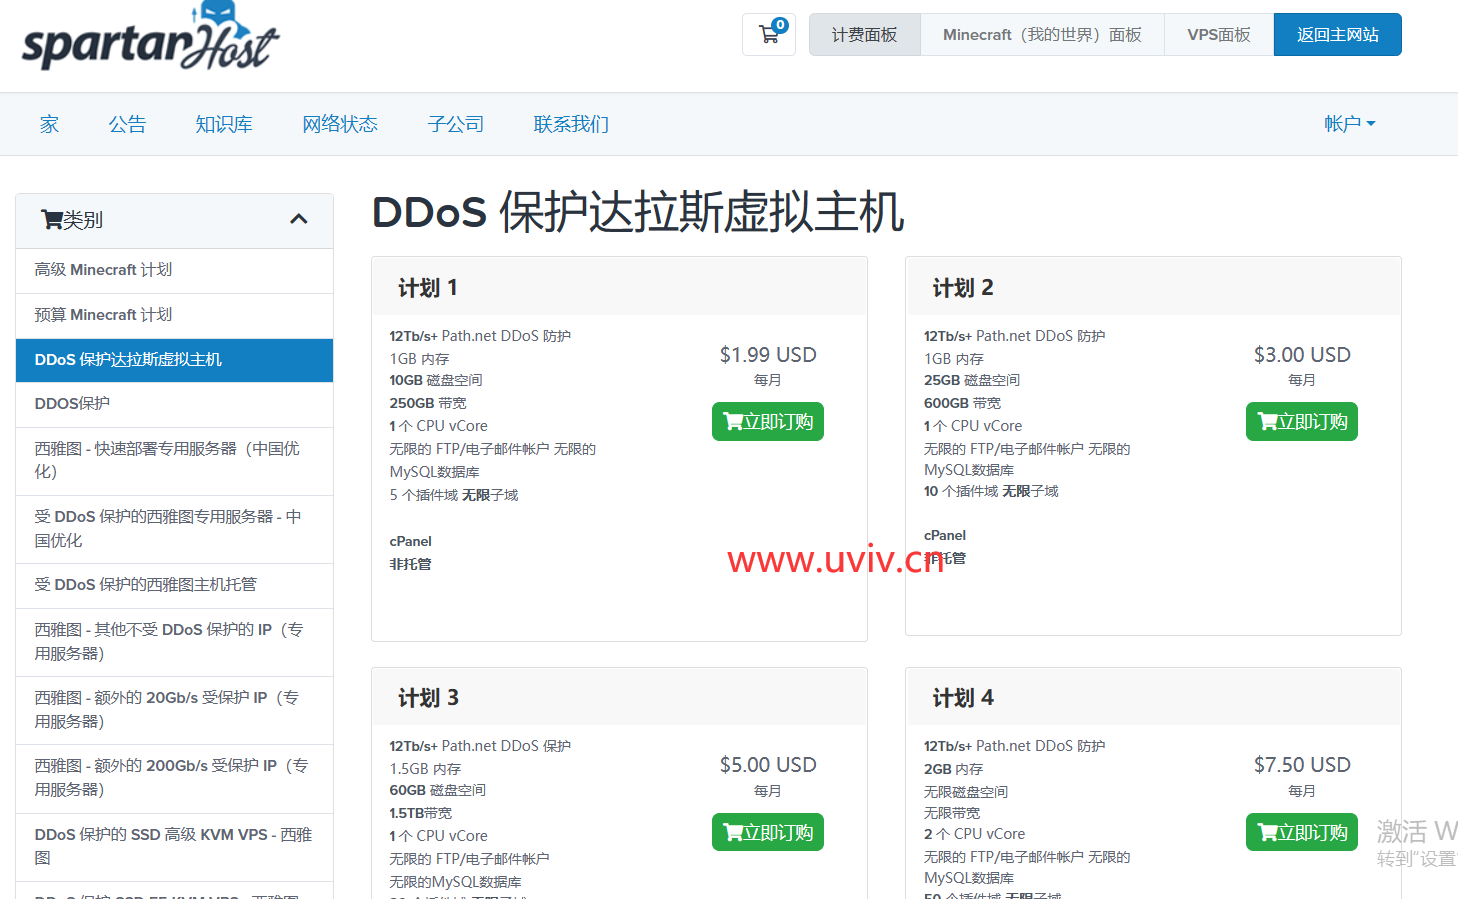This screenshot has height=899, width=1458.
Task: Open the 帐户 dropdown menu
Action: [x=1349, y=124]
